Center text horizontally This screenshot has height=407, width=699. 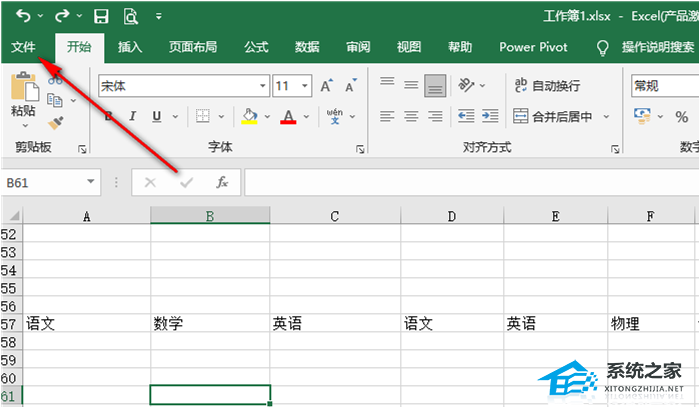(x=411, y=116)
